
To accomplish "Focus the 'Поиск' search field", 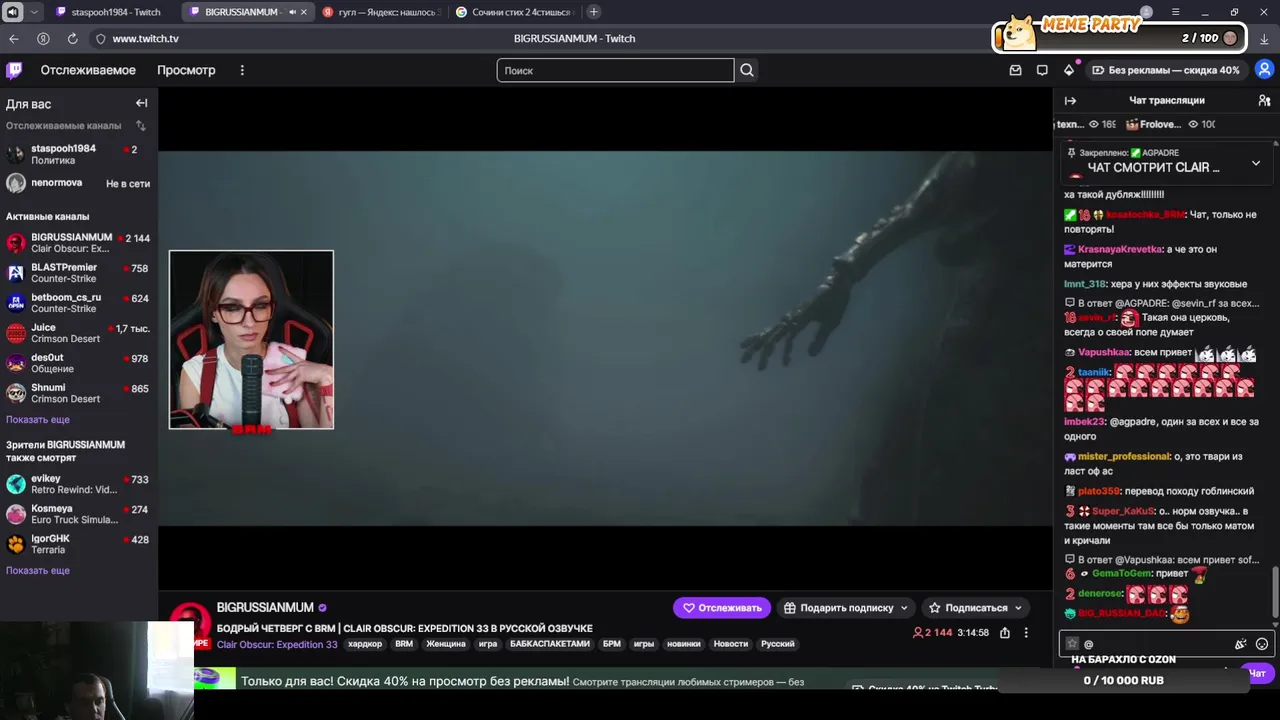I will pyautogui.click(x=615, y=70).
